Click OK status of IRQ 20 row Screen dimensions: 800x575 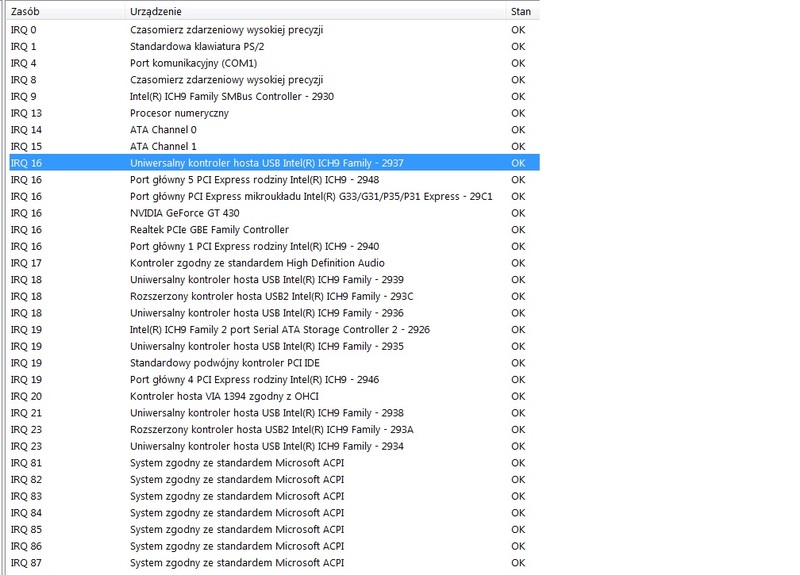click(x=518, y=396)
